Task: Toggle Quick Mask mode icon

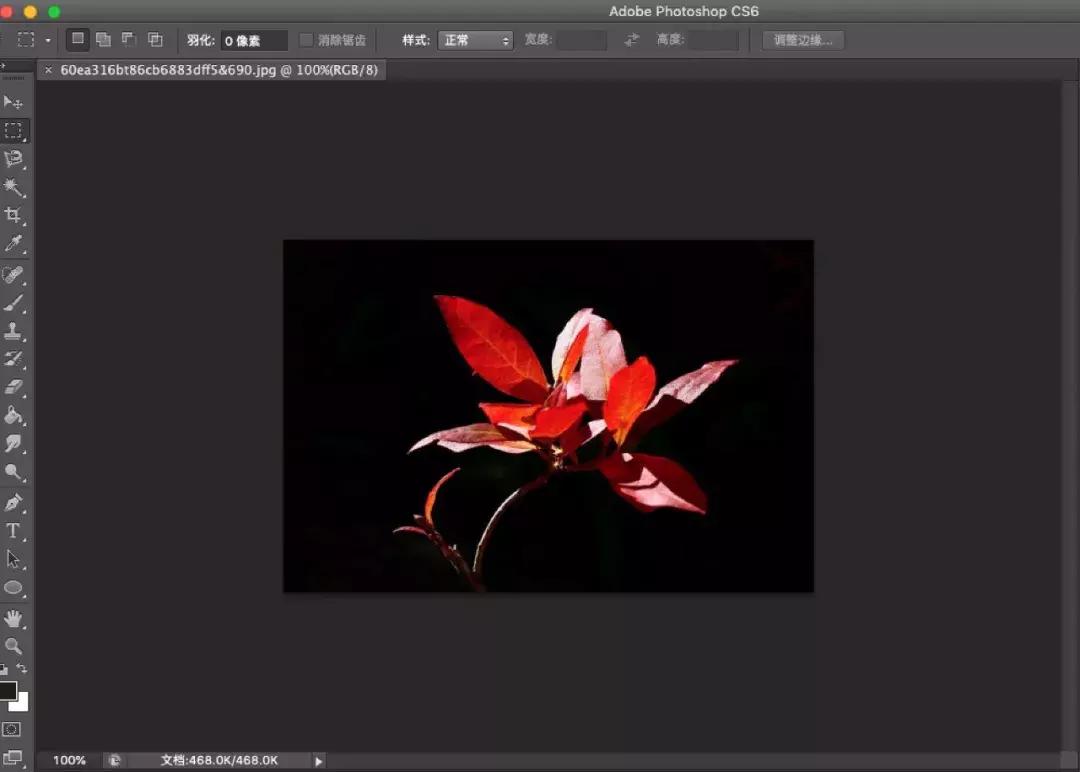Action: (12, 730)
